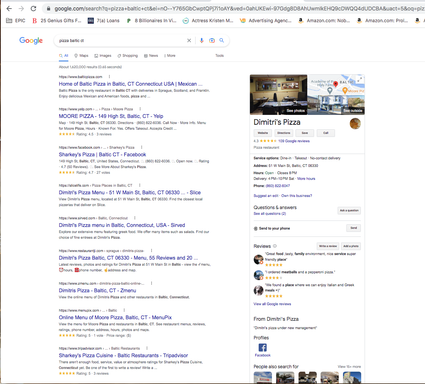Open options menu for the tripadvisor.com result
Viewport: 425px width, 384px height.
coord(147,348)
